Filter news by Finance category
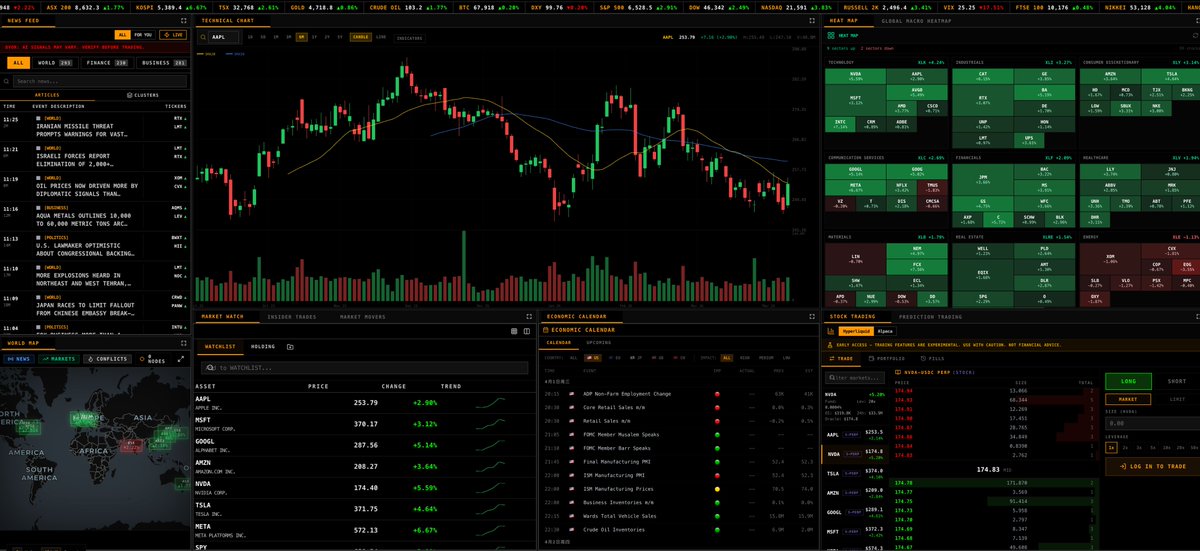 (x=108, y=62)
